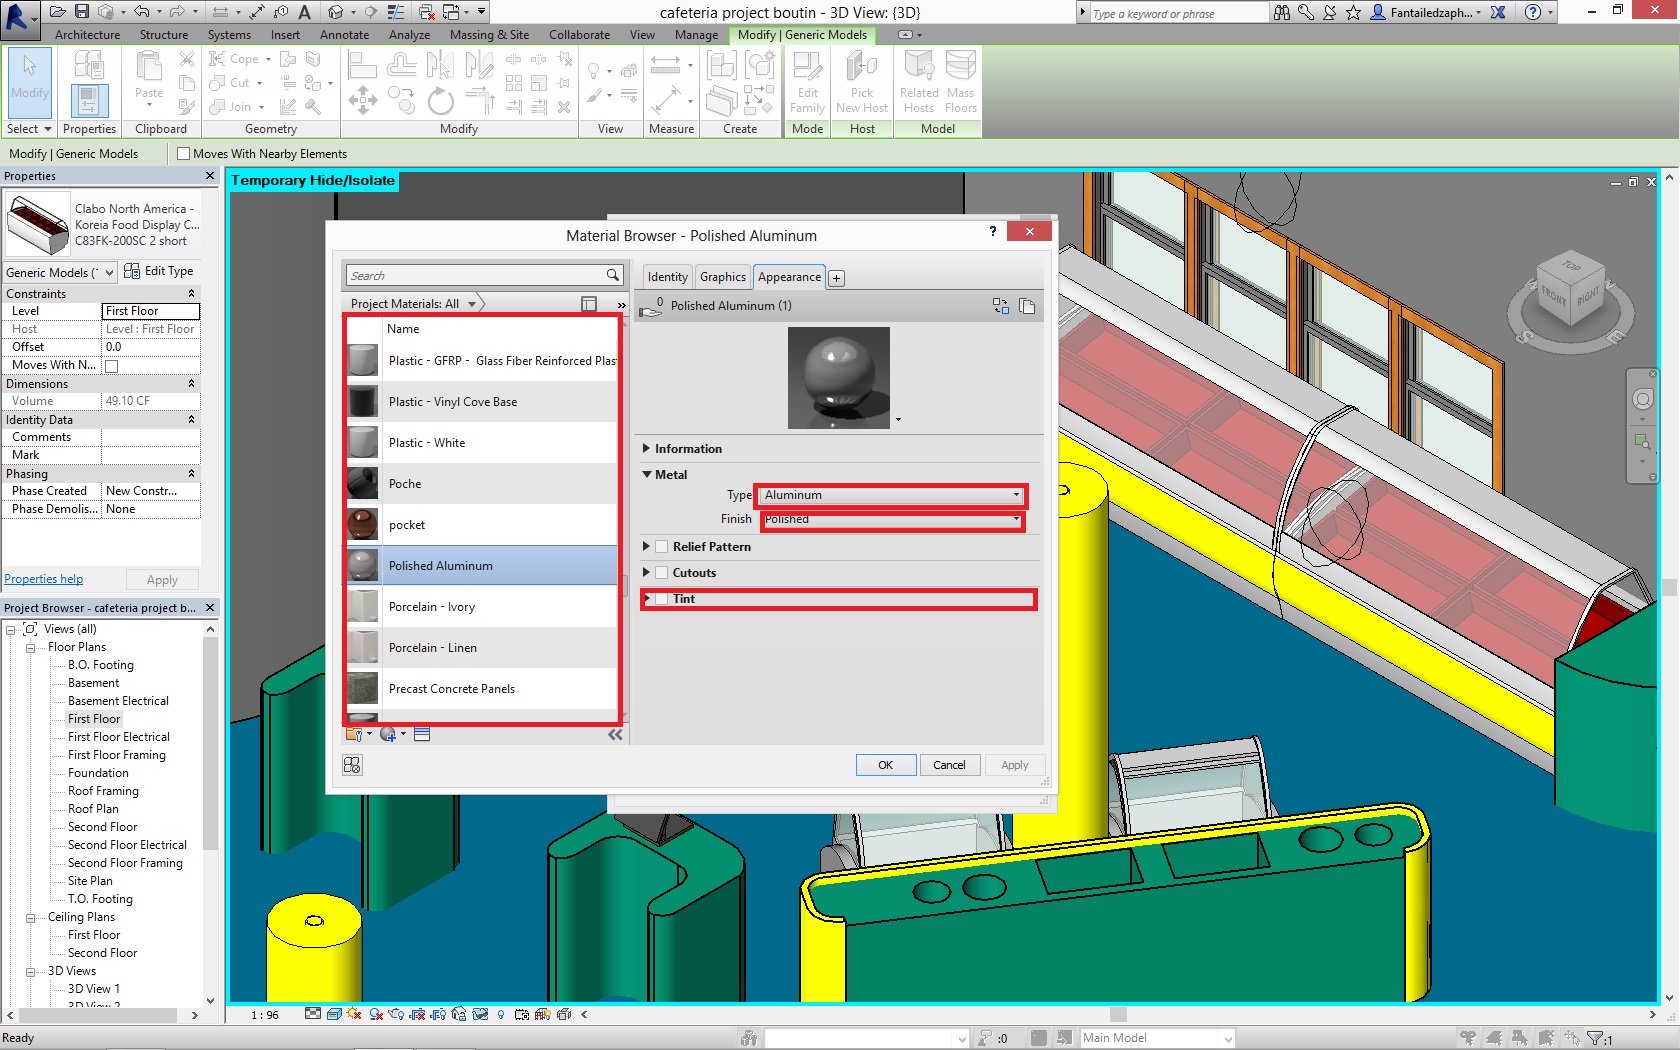
Task: Click the Open file icon in quick access toolbar
Action: pyautogui.click(x=57, y=12)
